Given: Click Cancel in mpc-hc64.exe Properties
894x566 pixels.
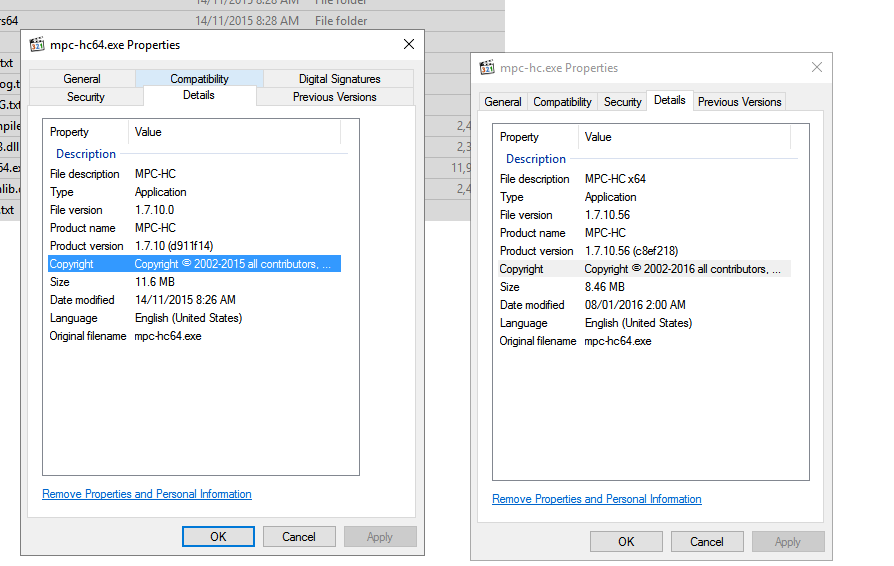Looking at the screenshot, I should pyautogui.click(x=299, y=537).
